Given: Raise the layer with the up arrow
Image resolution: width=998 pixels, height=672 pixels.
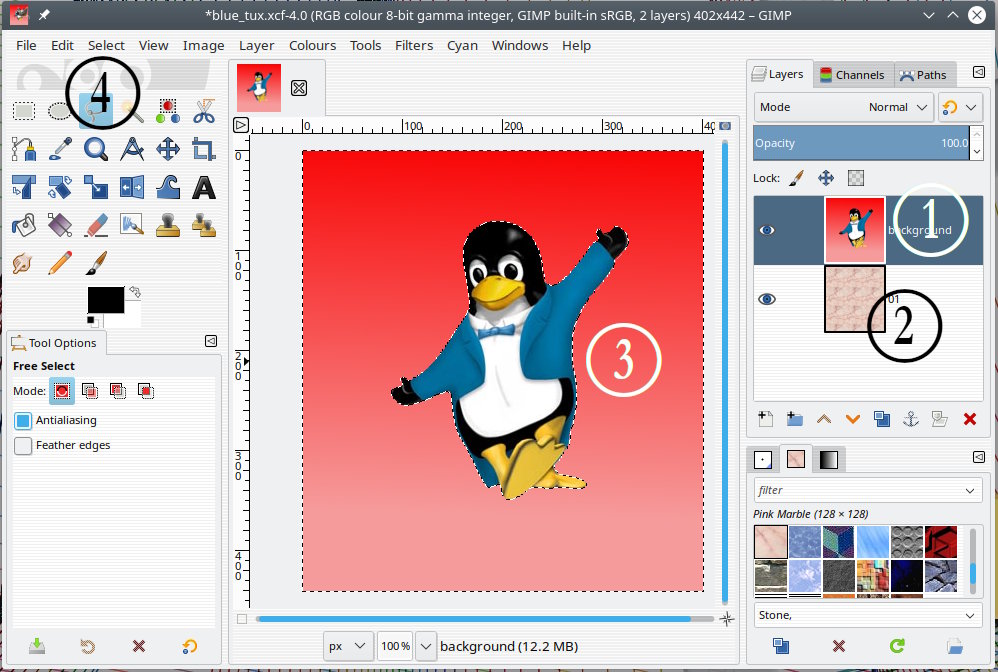Looking at the screenshot, I should tap(824, 419).
